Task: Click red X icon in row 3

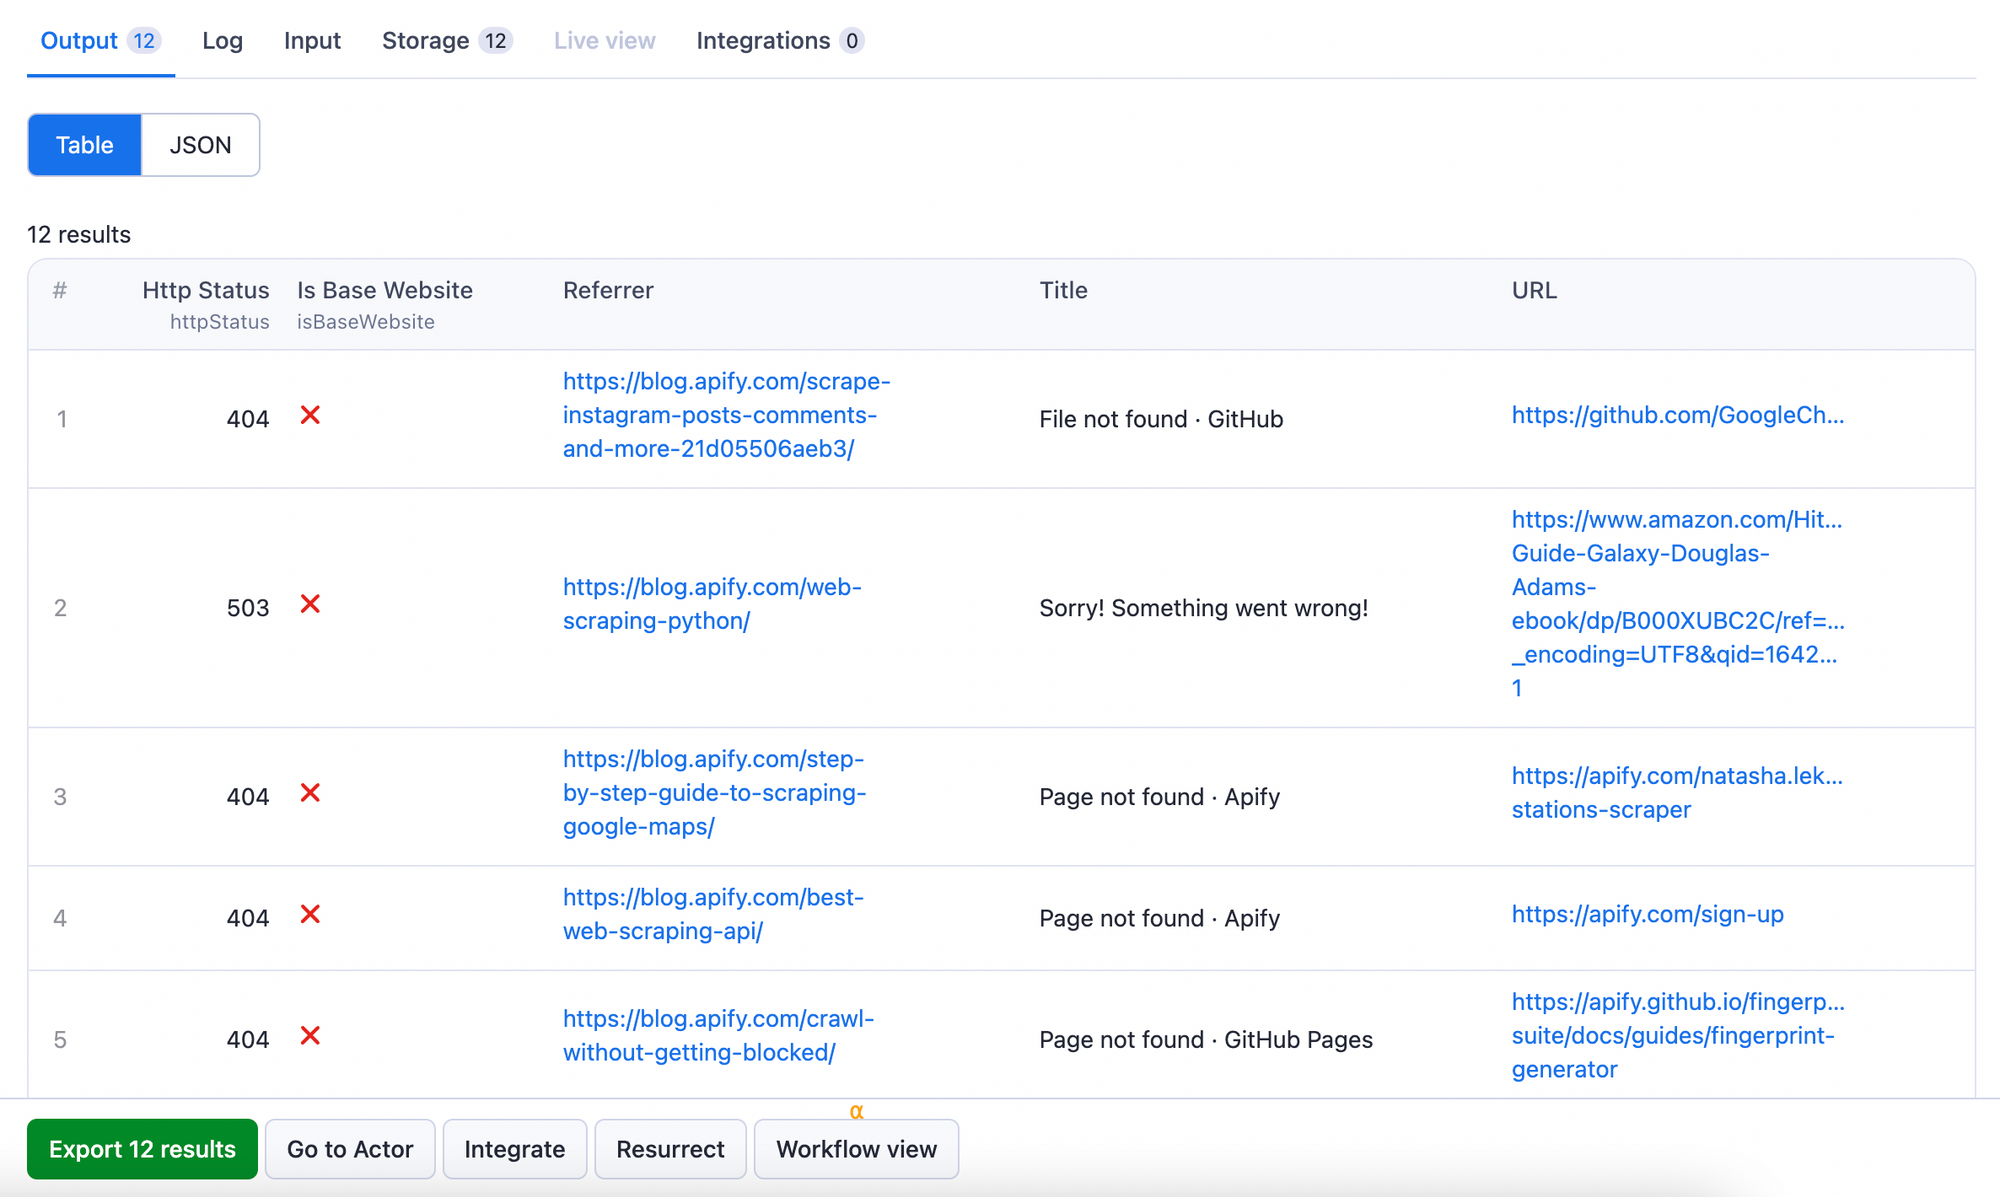Action: coord(310,793)
